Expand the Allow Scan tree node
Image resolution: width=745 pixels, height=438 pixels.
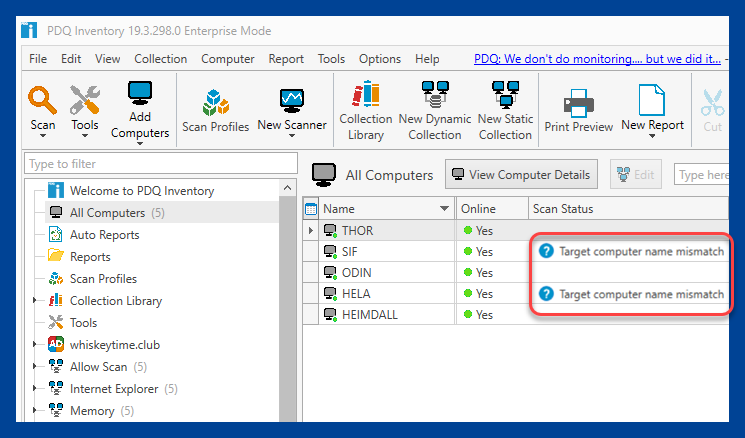click(x=34, y=366)
